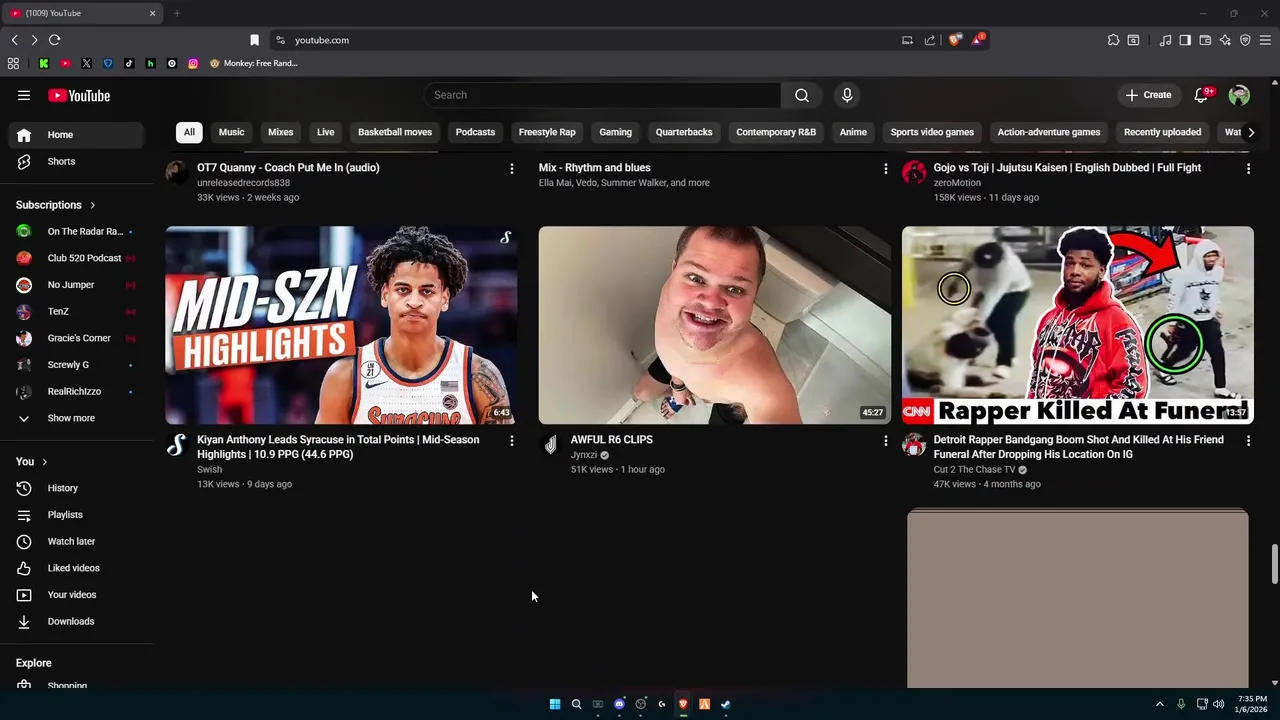Screen dimensions: 1280x720
Task: Open the account avatar menu
Action: coord(1239,95)
